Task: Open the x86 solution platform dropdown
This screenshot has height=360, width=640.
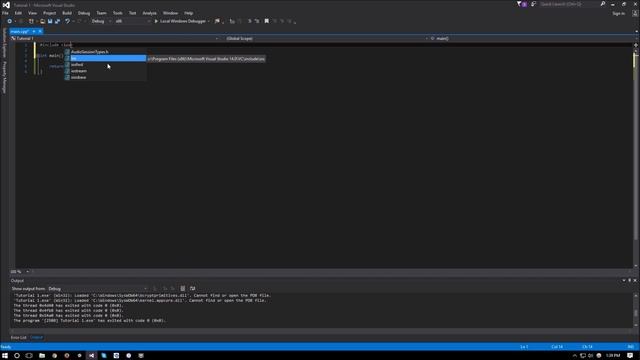Action: tap(132, 21)
